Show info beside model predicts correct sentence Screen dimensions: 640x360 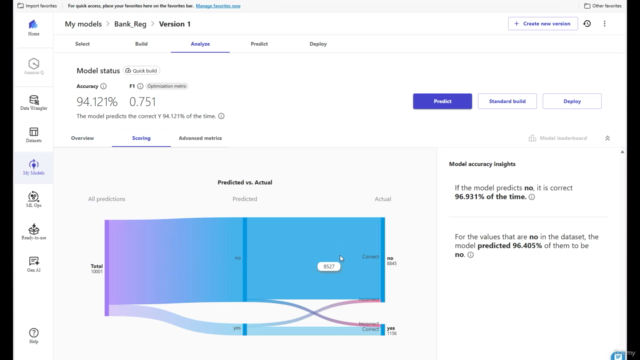[221, 116]
